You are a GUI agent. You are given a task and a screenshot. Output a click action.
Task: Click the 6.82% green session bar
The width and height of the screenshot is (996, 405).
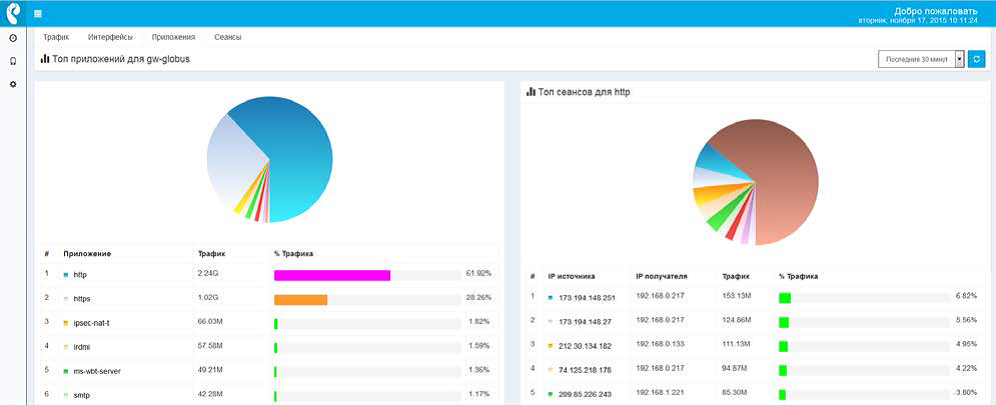pyautogui.click(x=784, y=298)
